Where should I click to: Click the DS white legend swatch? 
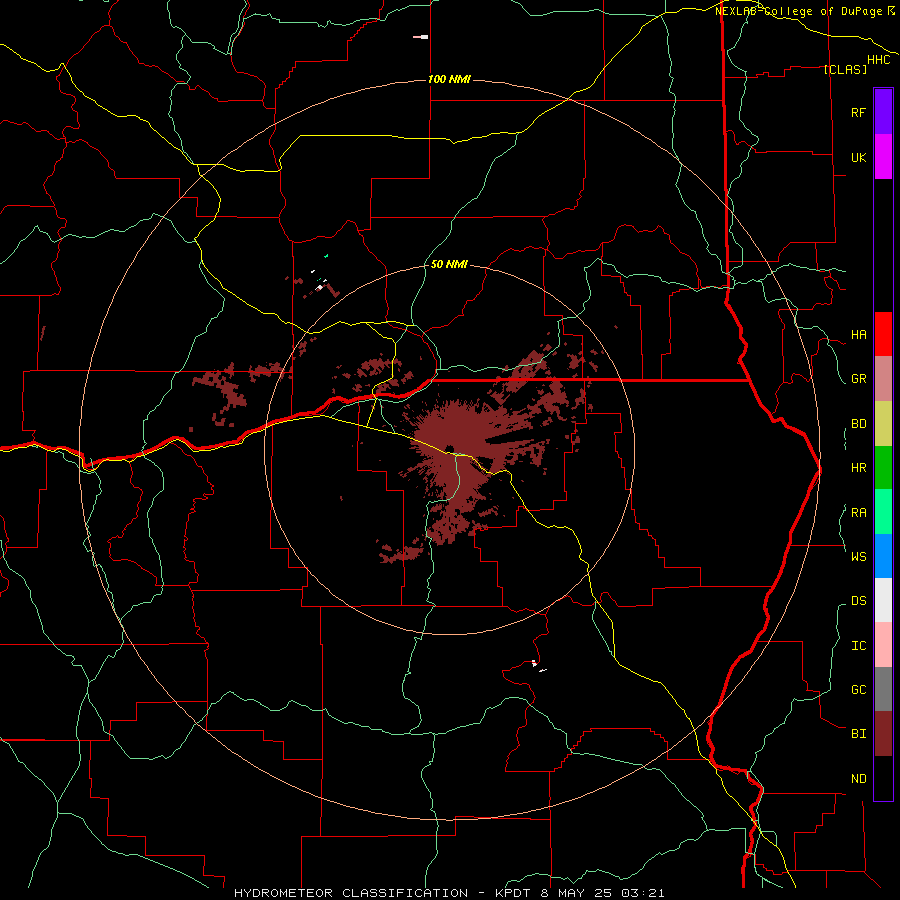(883, 600)
